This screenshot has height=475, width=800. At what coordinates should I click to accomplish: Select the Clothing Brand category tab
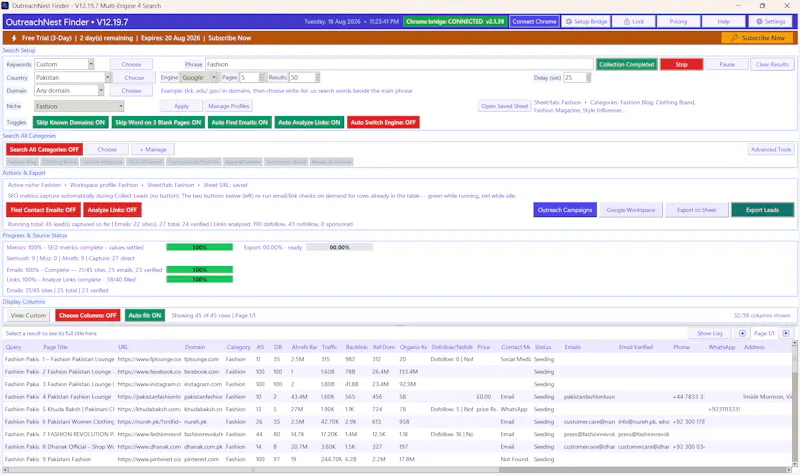point(60,162)
